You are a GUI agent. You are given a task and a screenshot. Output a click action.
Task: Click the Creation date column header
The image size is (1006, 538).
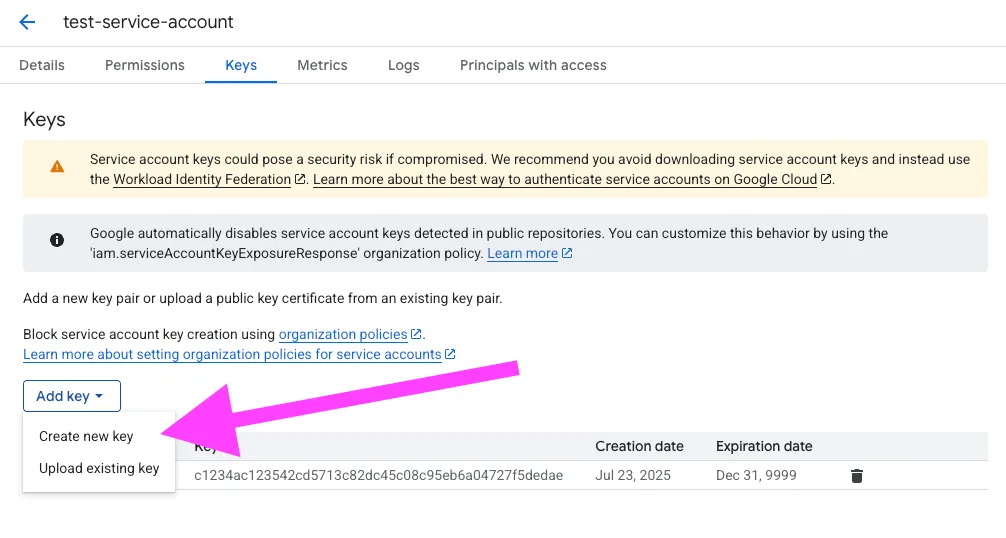(639, 446)
